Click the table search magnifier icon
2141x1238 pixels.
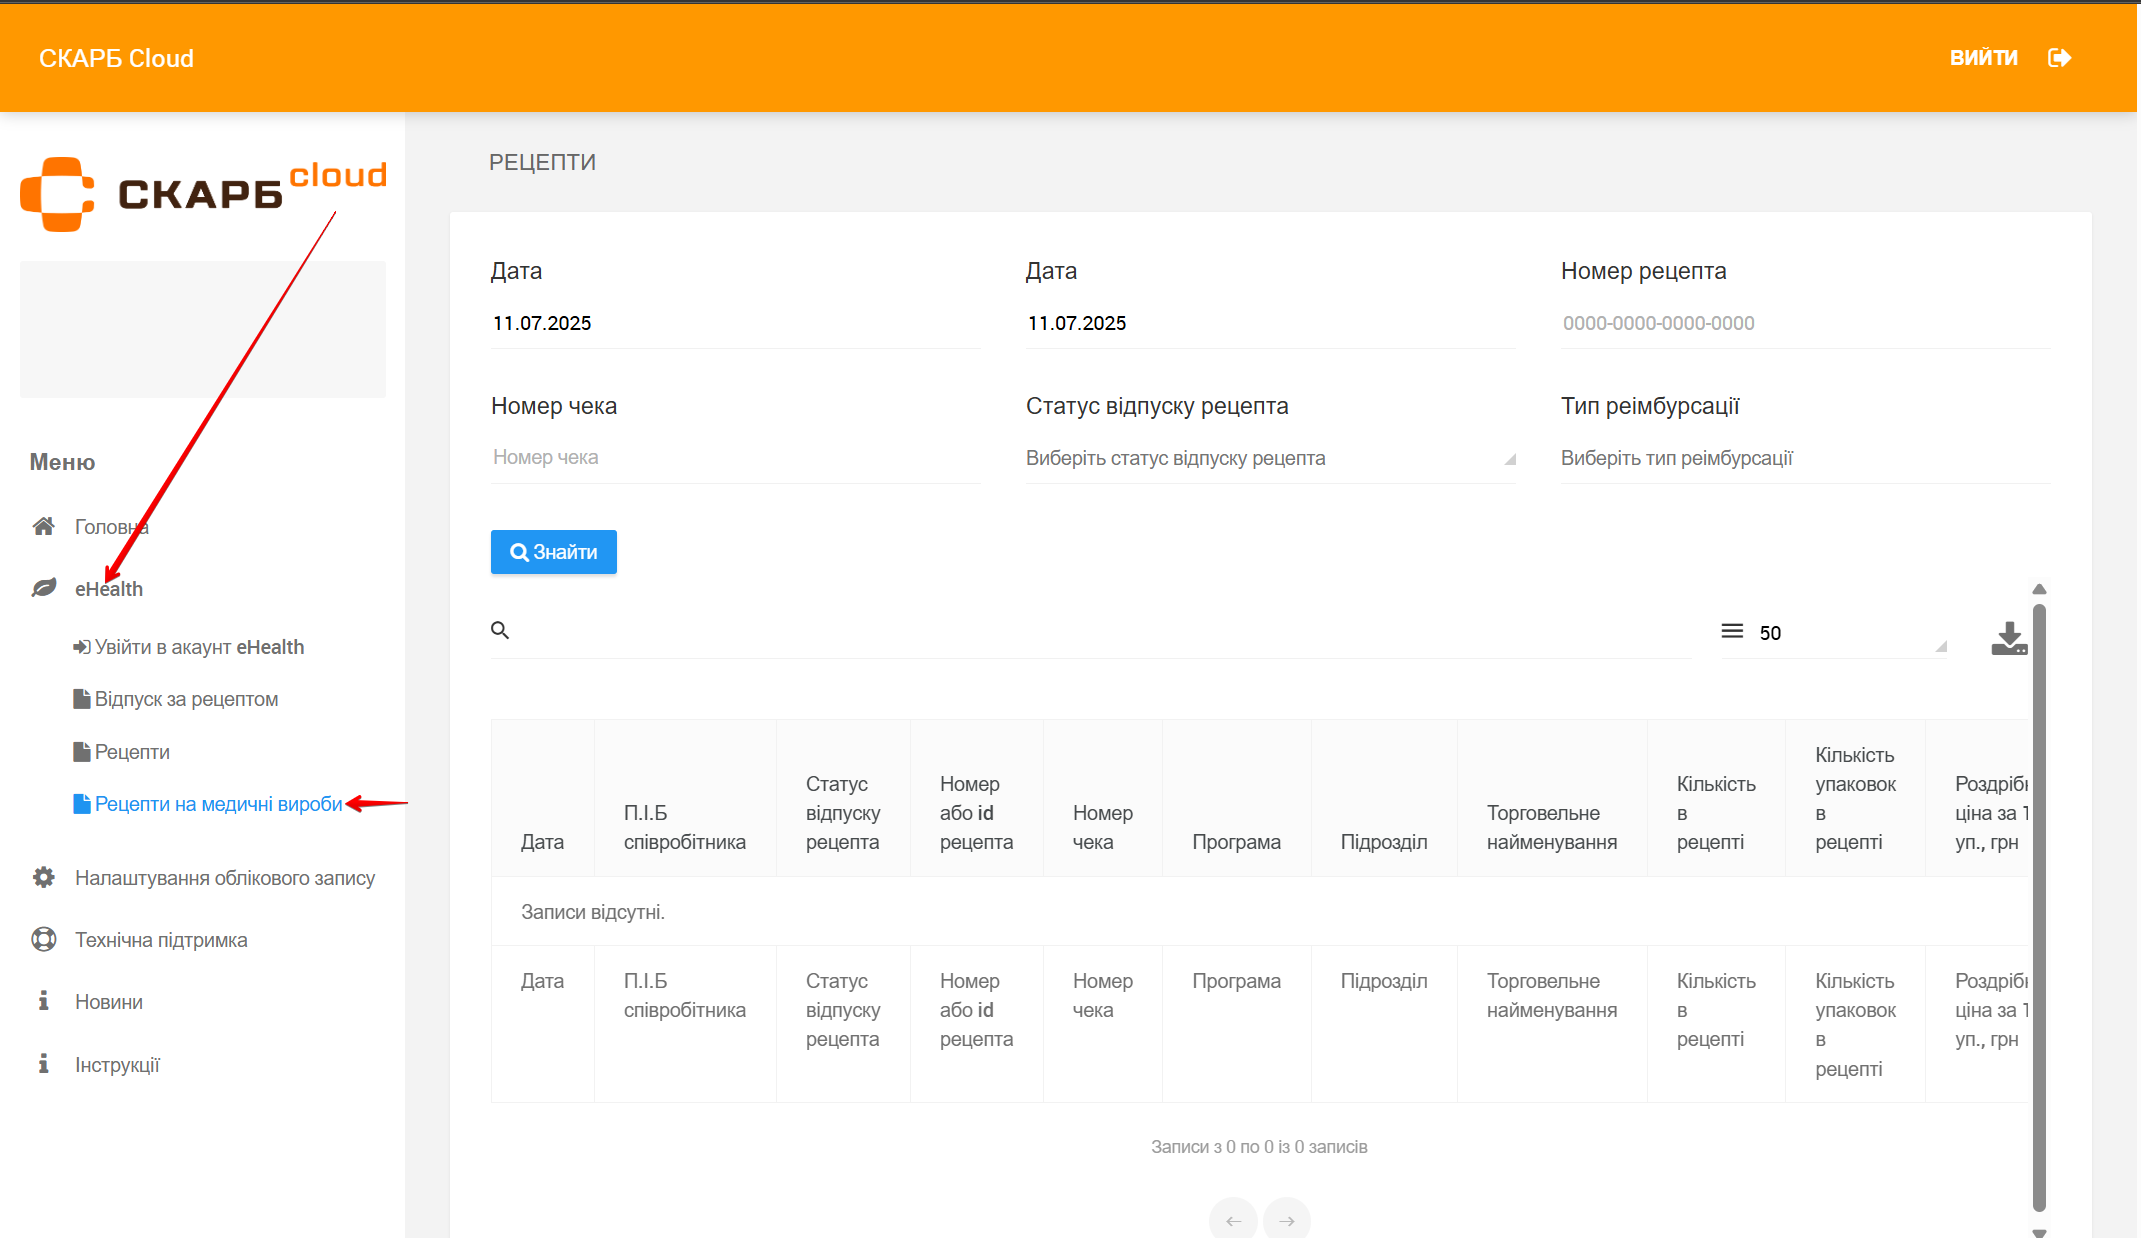point(500,630)
